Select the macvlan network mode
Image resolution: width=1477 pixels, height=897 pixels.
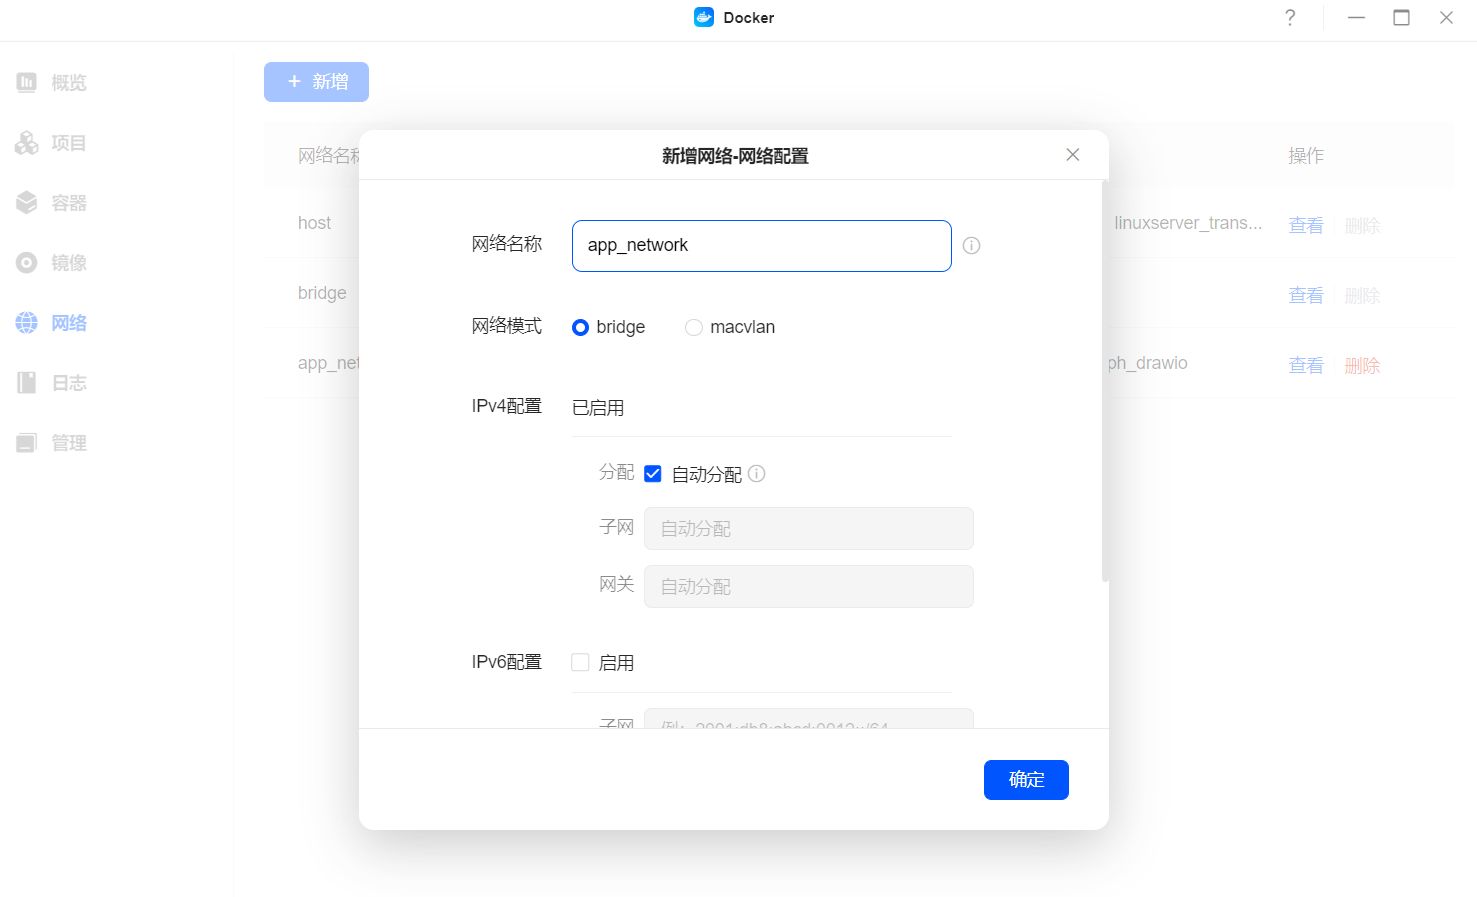coord(694,328)
